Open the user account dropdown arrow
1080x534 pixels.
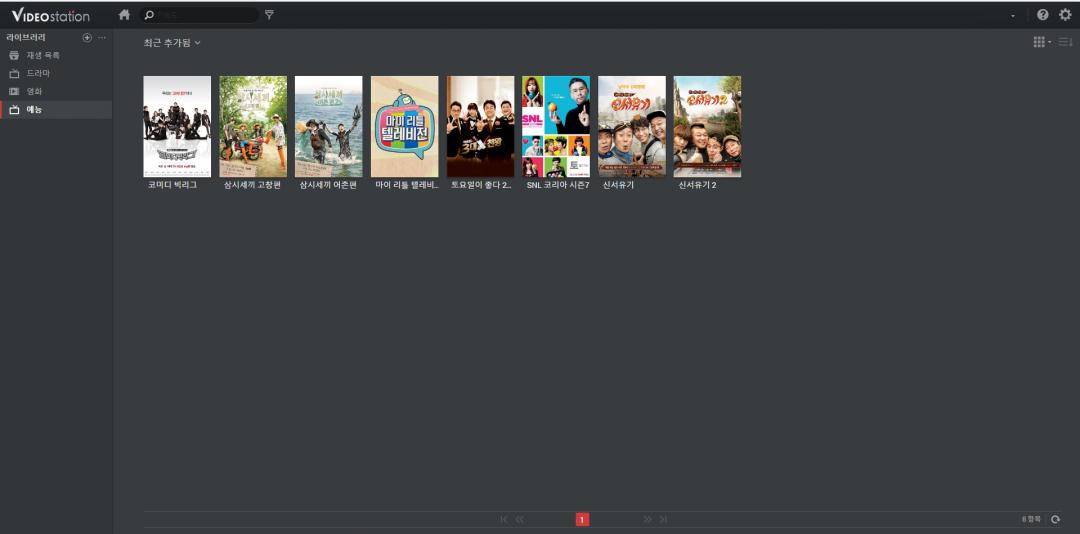(1013, 16)
